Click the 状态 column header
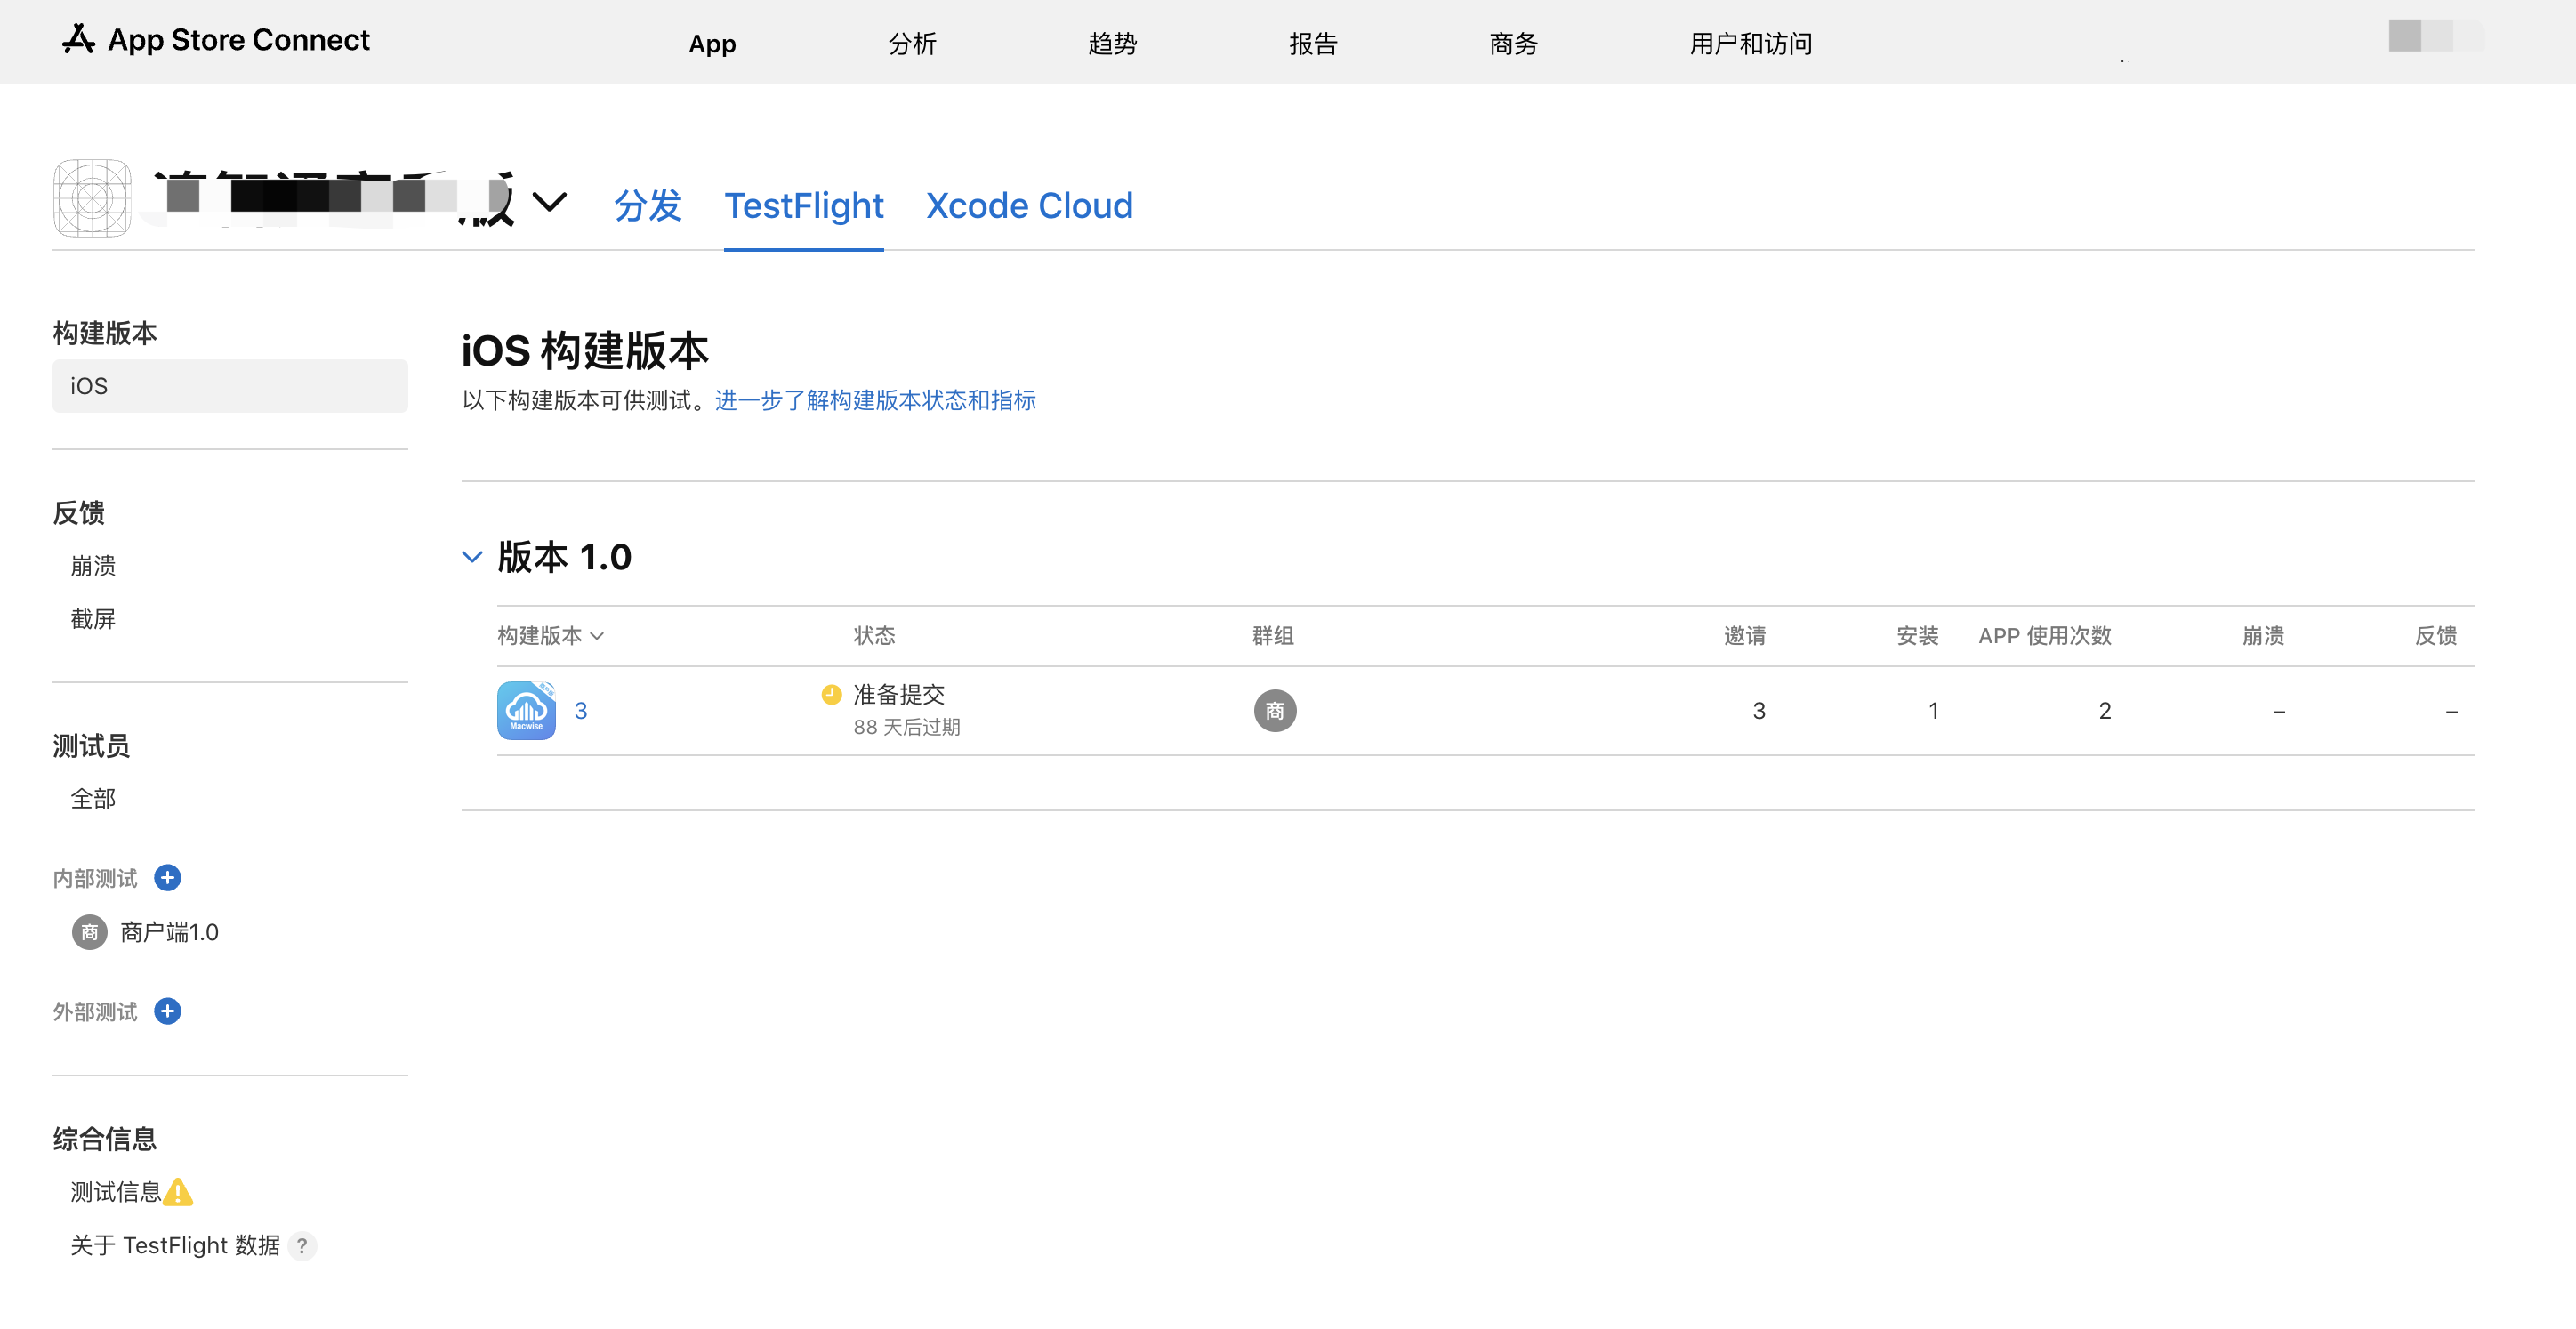Image resolution: width=2576 pixels, height=1329 pixels. 874,636
